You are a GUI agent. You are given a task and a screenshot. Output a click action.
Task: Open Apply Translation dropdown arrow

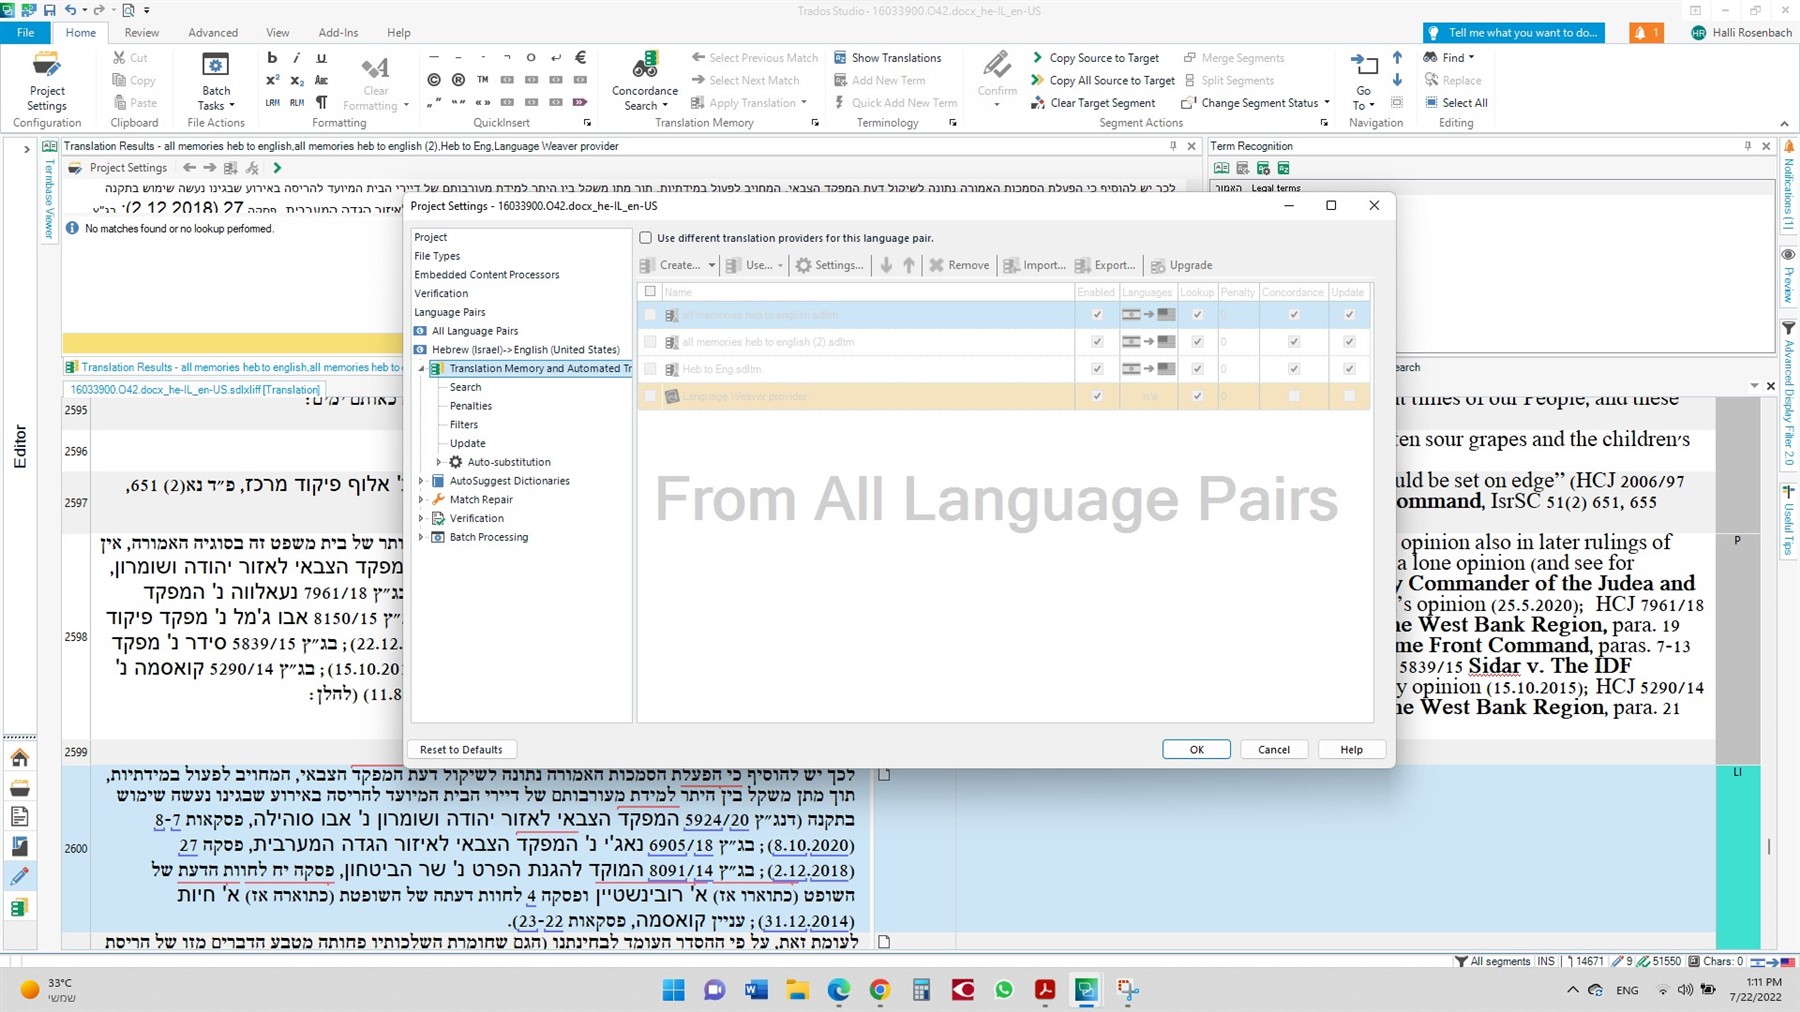[803, 103]
